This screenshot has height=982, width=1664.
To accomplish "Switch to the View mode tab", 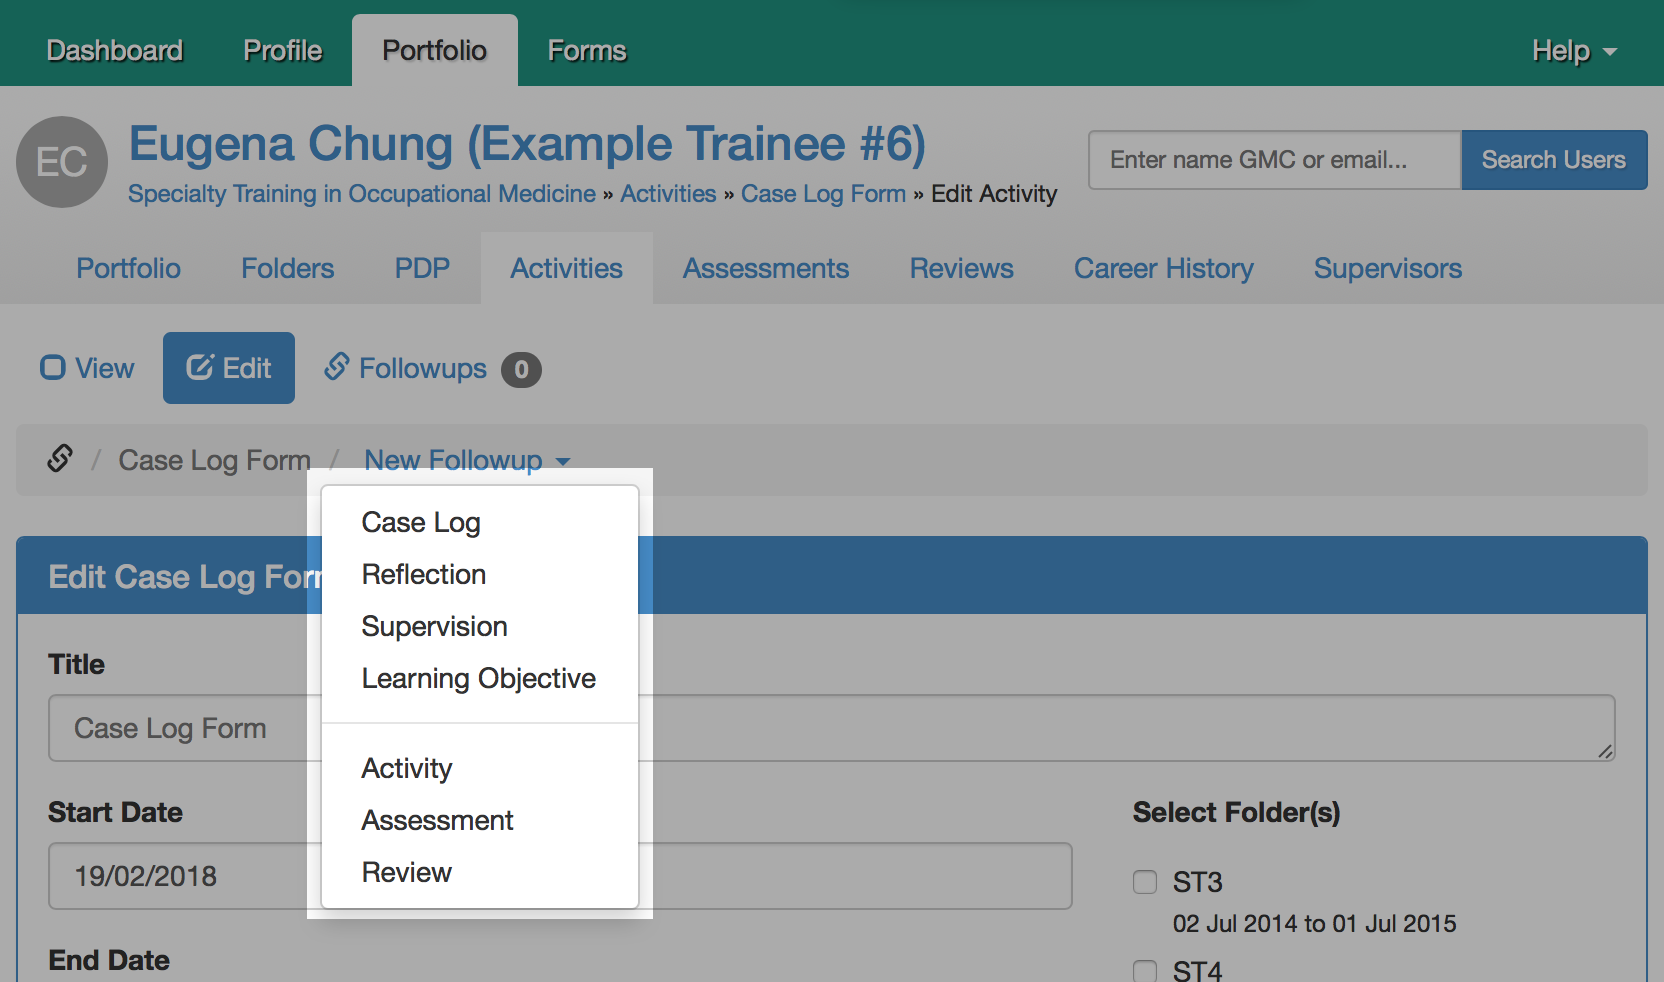I will click(x=87, y=368).
